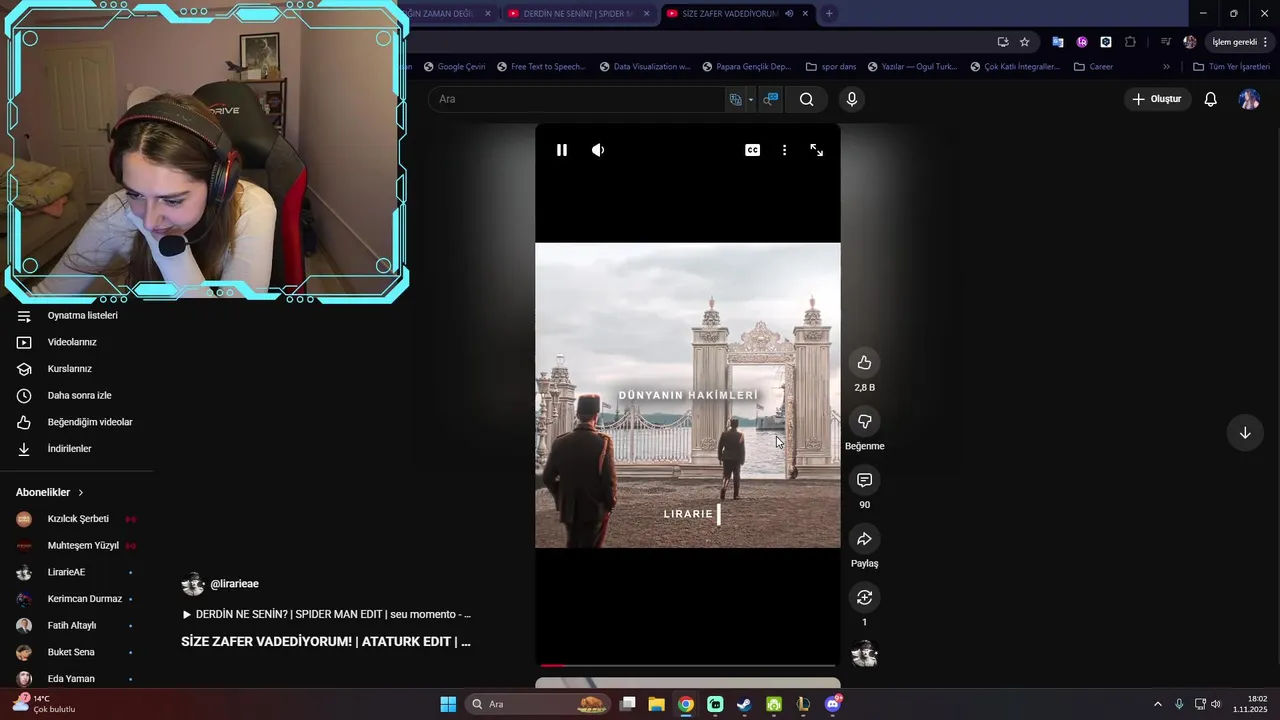The image size is (1280, 720).
Task: Expand the small dropdown arrow beside translate icon
Action: (x=751, y=99)
